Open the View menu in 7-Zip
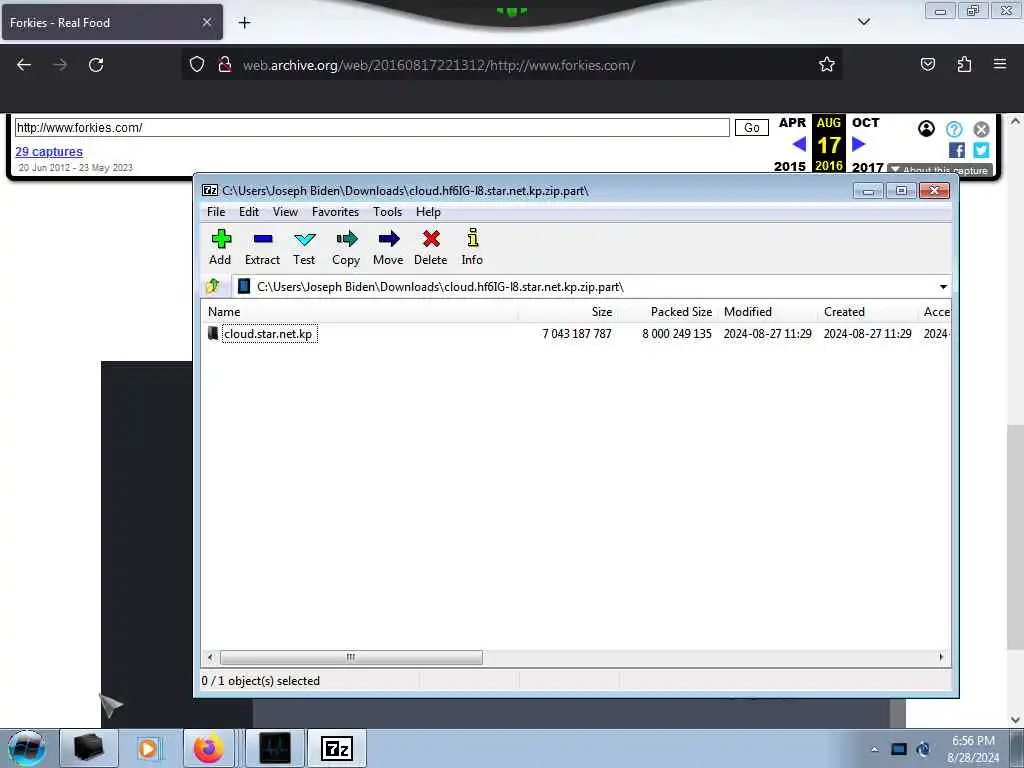Image resolution: width=1024 pixels, height=768 pixels. click(285, 212)
